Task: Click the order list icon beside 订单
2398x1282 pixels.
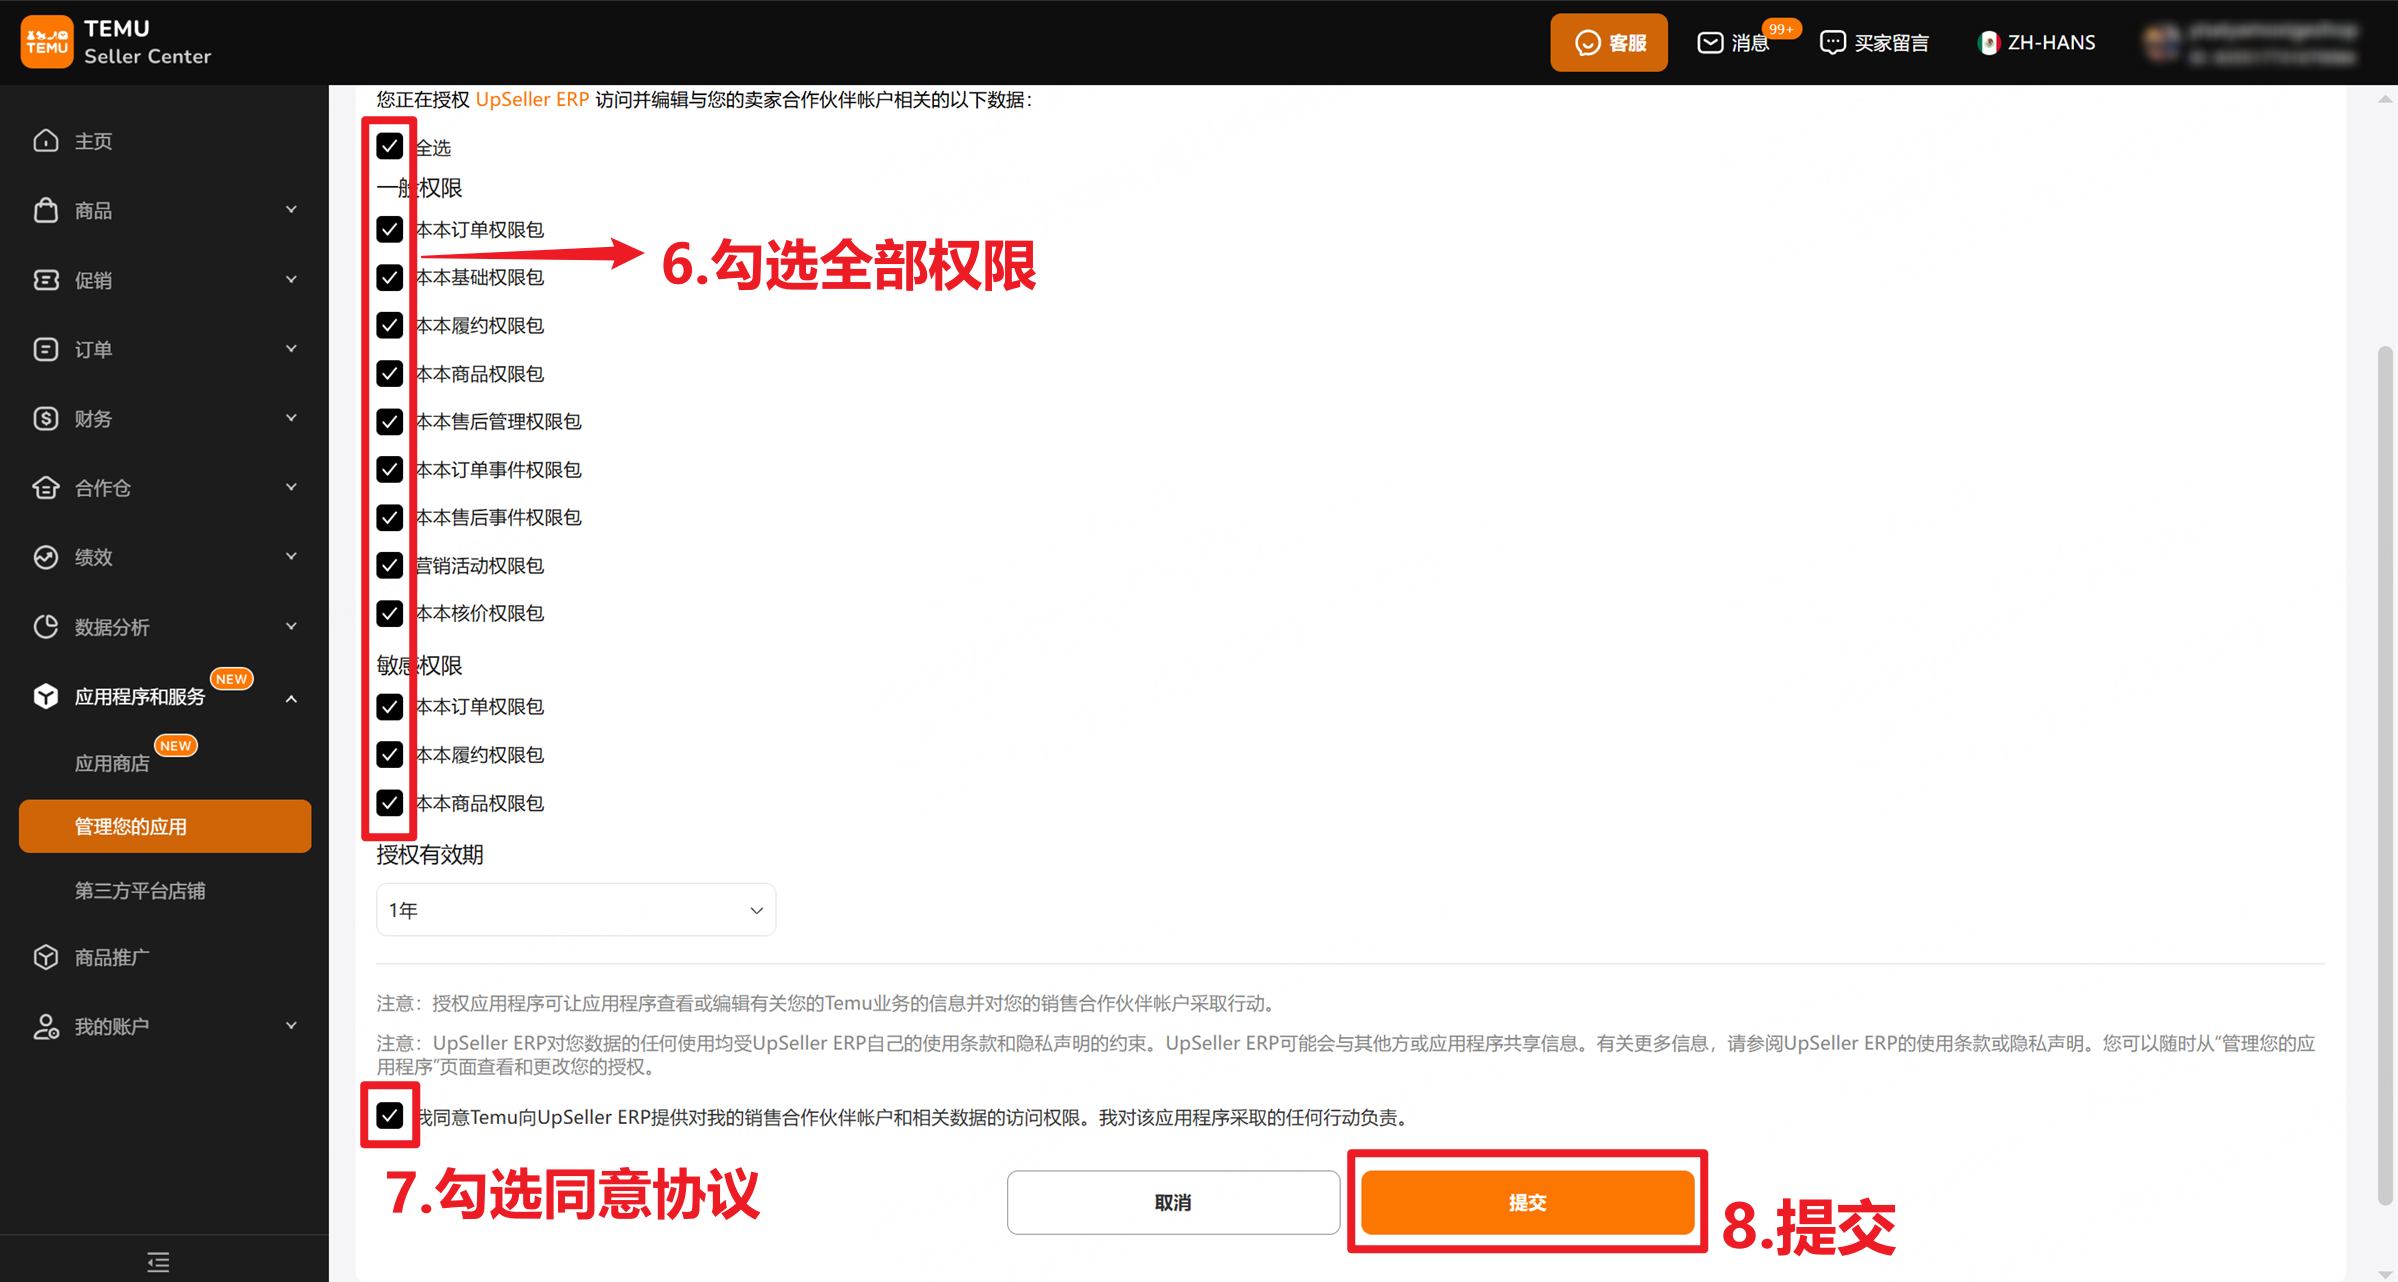Action: tap(46, 349)
